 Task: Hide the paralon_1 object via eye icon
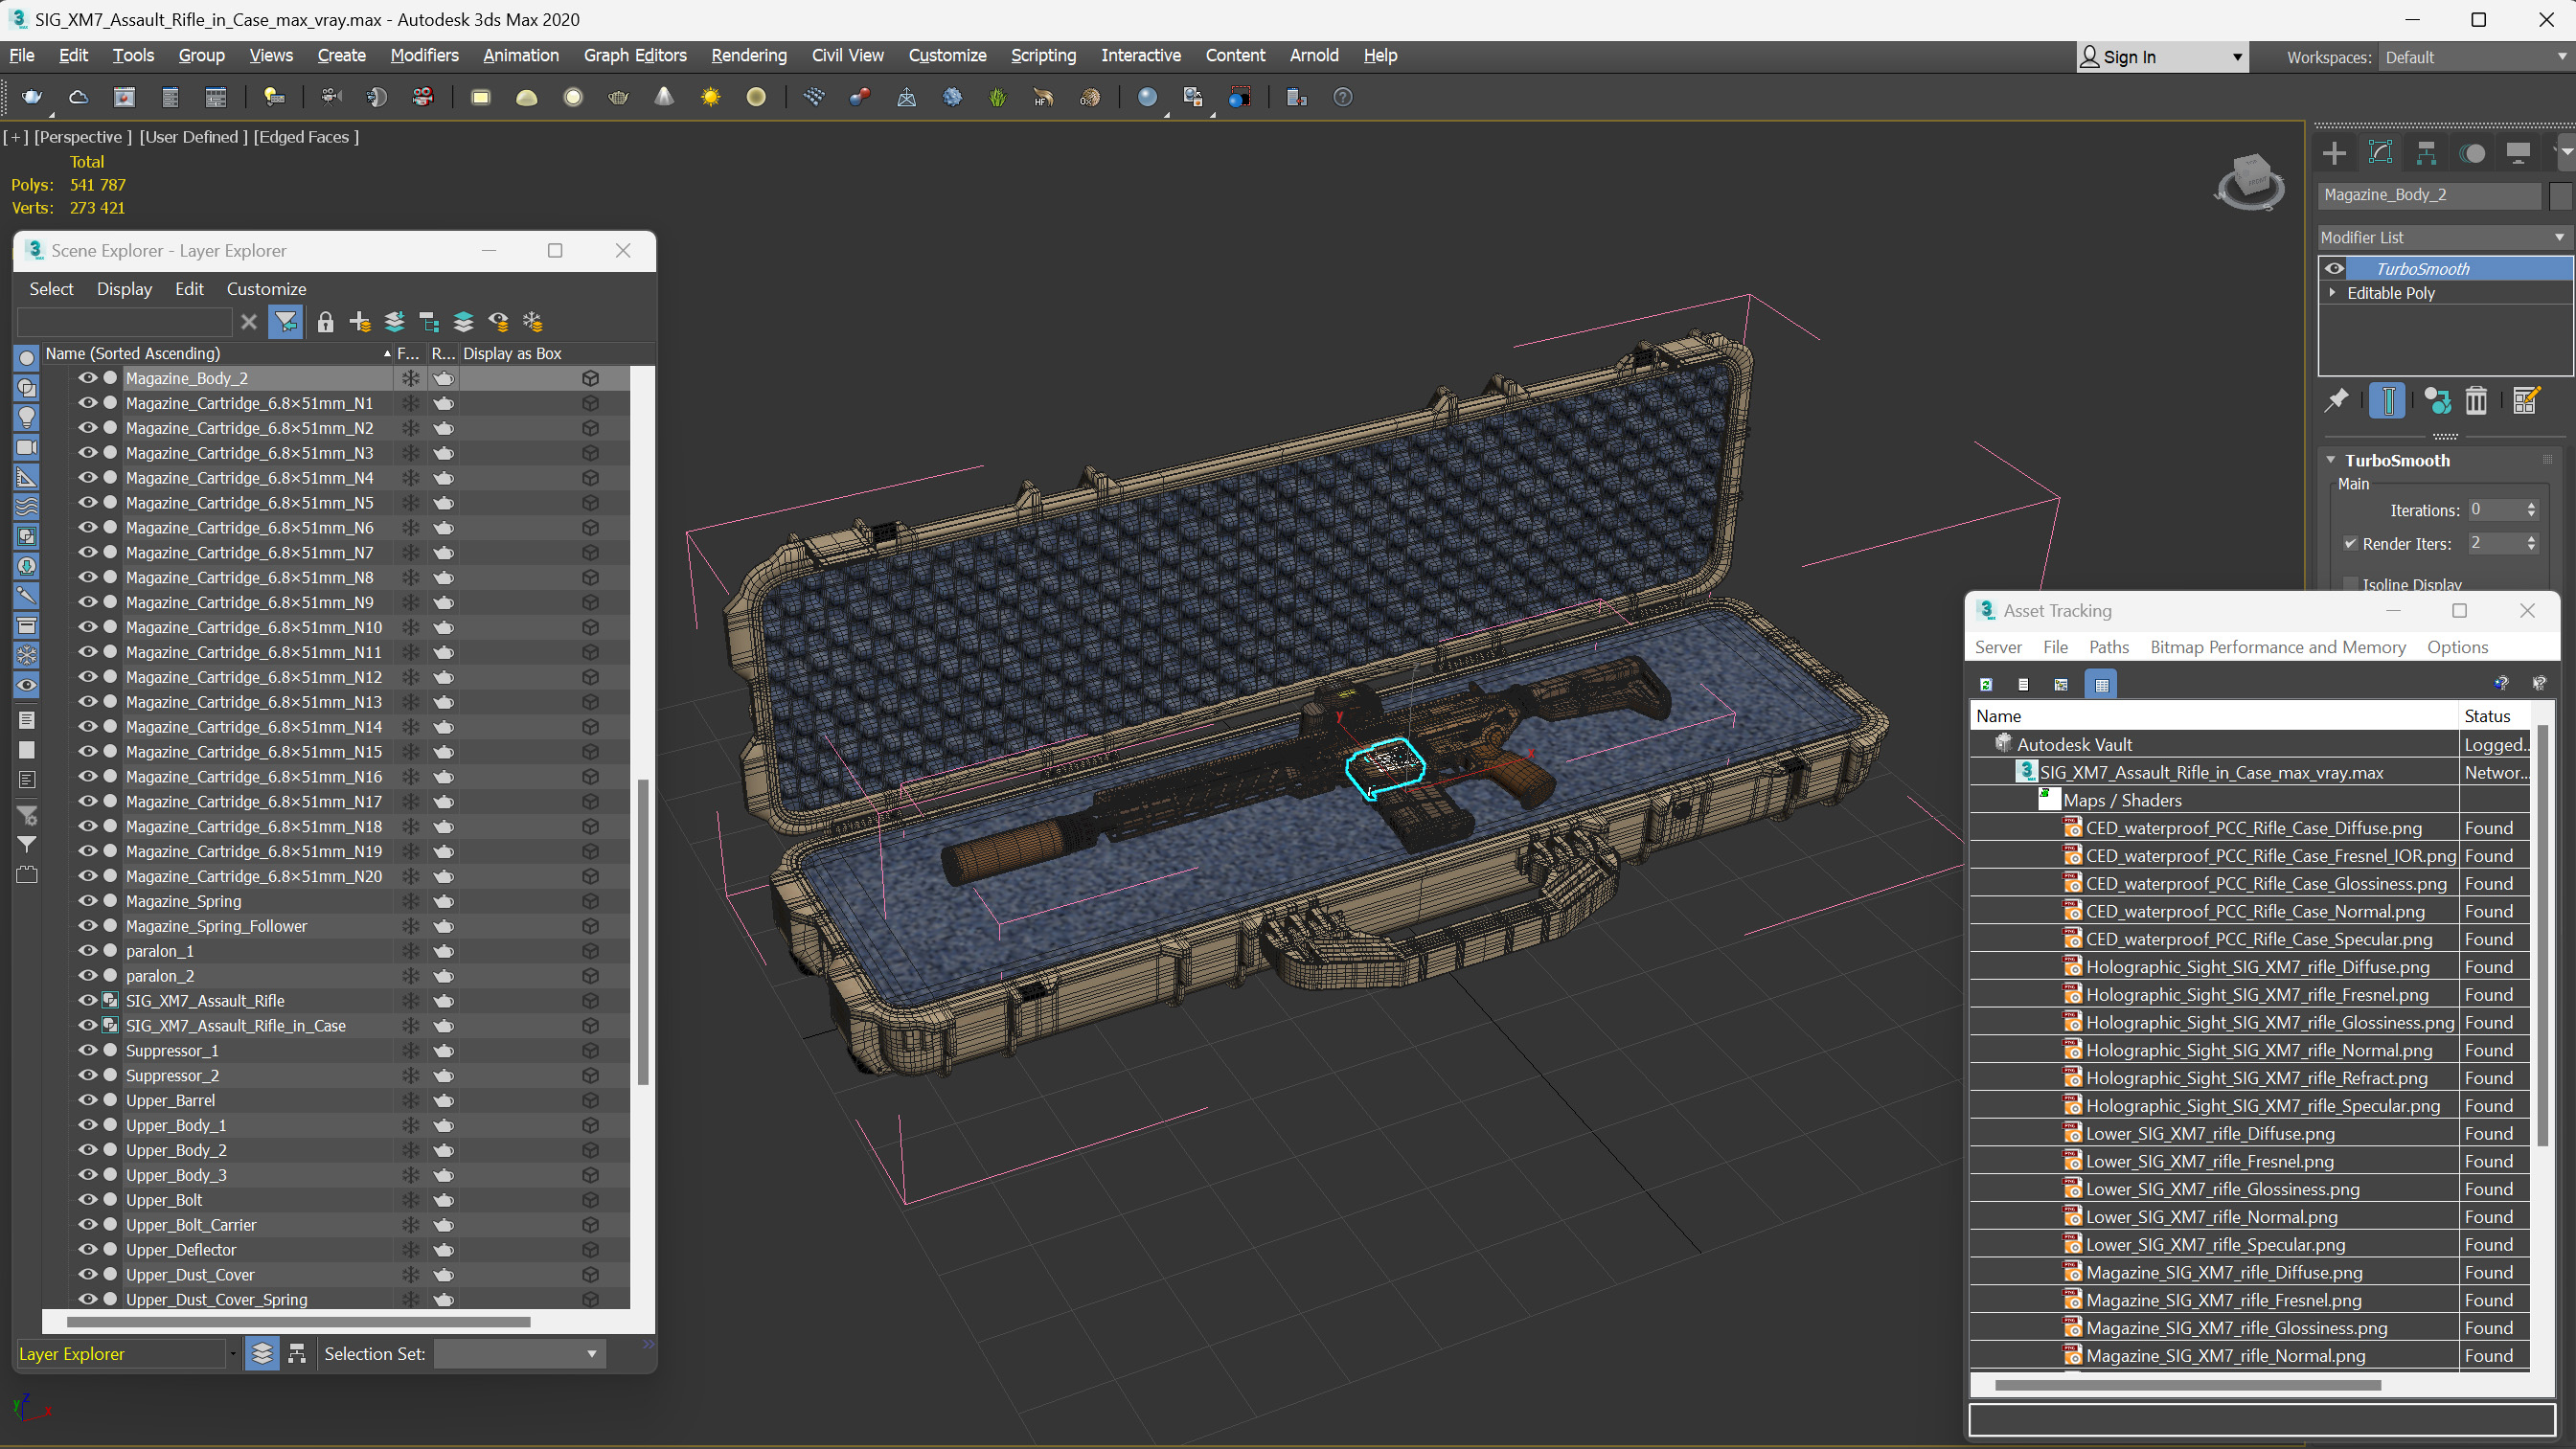[x=88, y=951]
